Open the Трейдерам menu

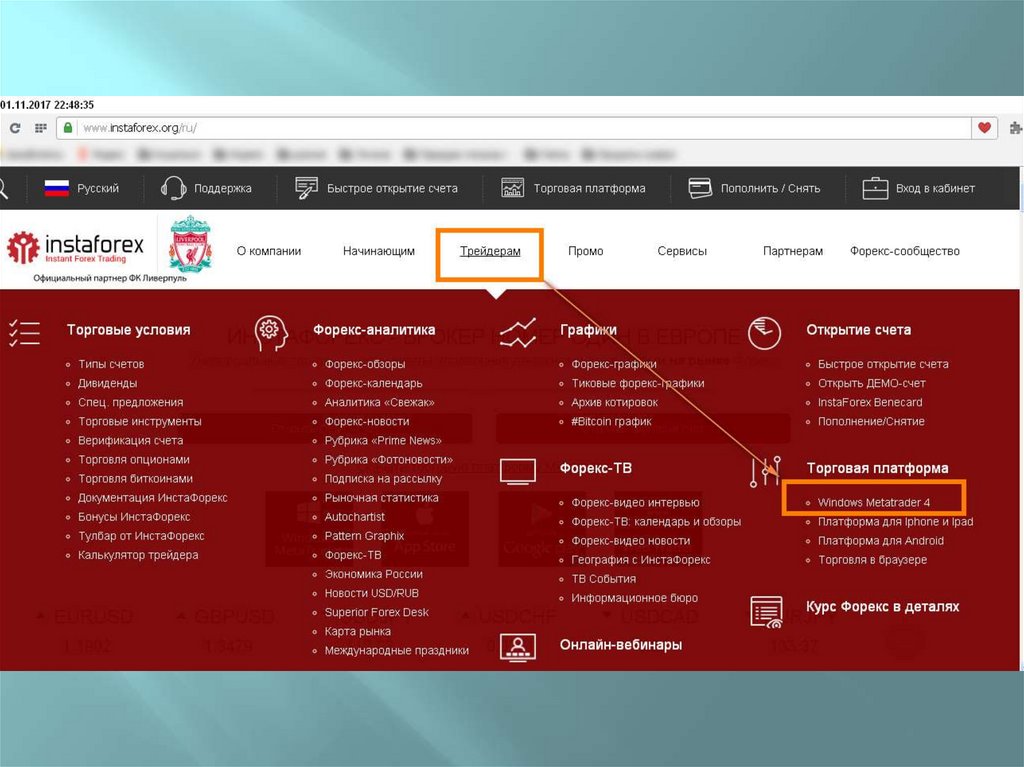point(490,251)
